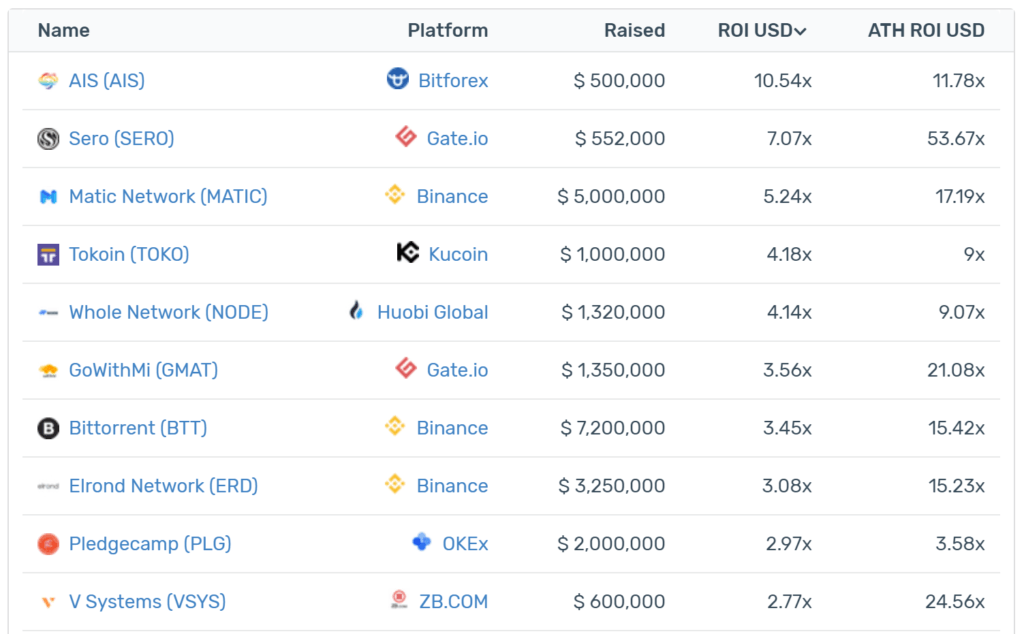Click the Matic Network blue logo
1024x634 pixels.
[48, 197]
